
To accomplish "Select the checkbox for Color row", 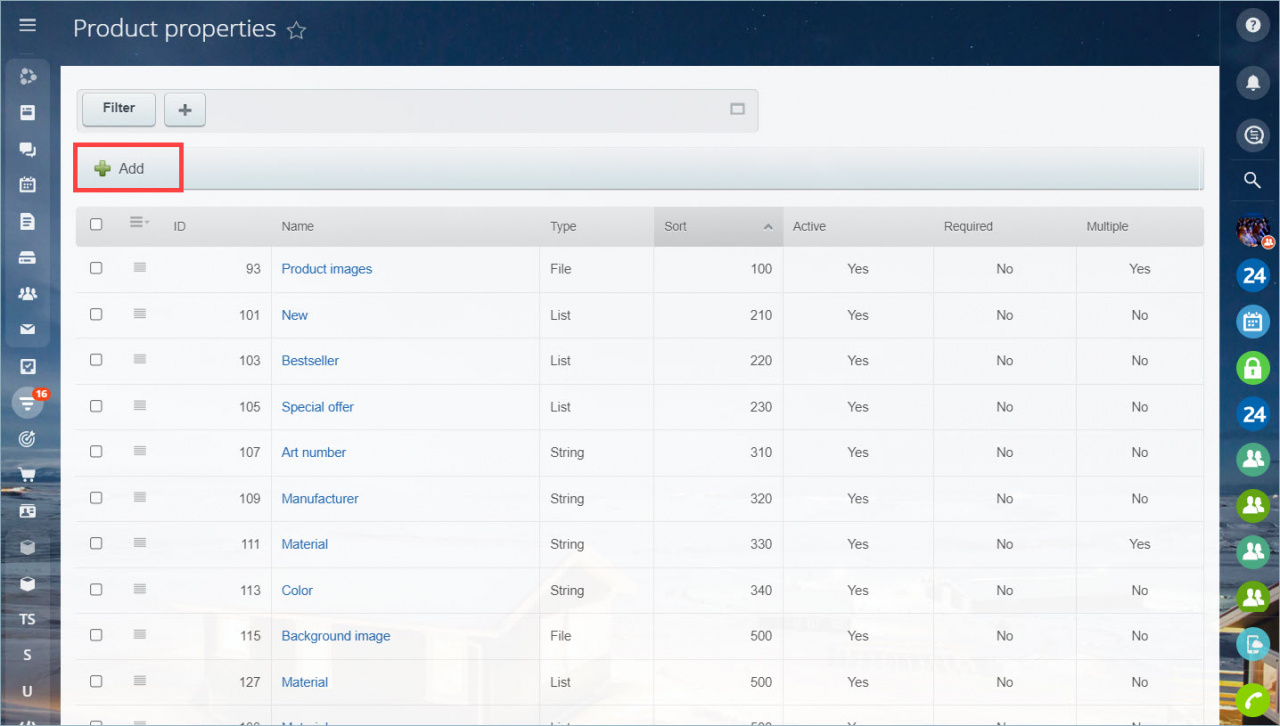I will (x=96, y=589).
